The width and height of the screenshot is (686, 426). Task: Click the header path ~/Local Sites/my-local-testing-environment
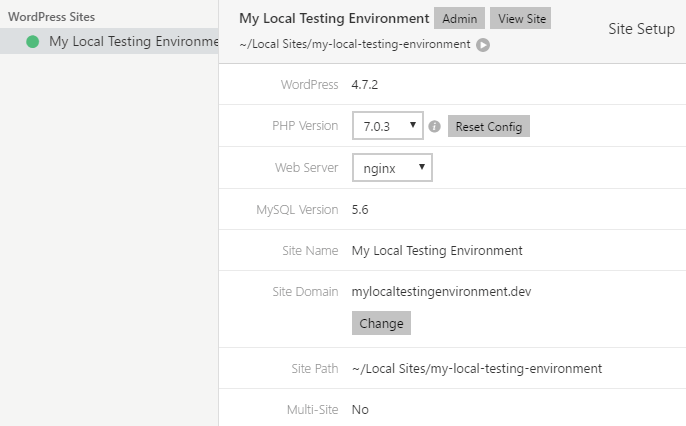point(355,44)
